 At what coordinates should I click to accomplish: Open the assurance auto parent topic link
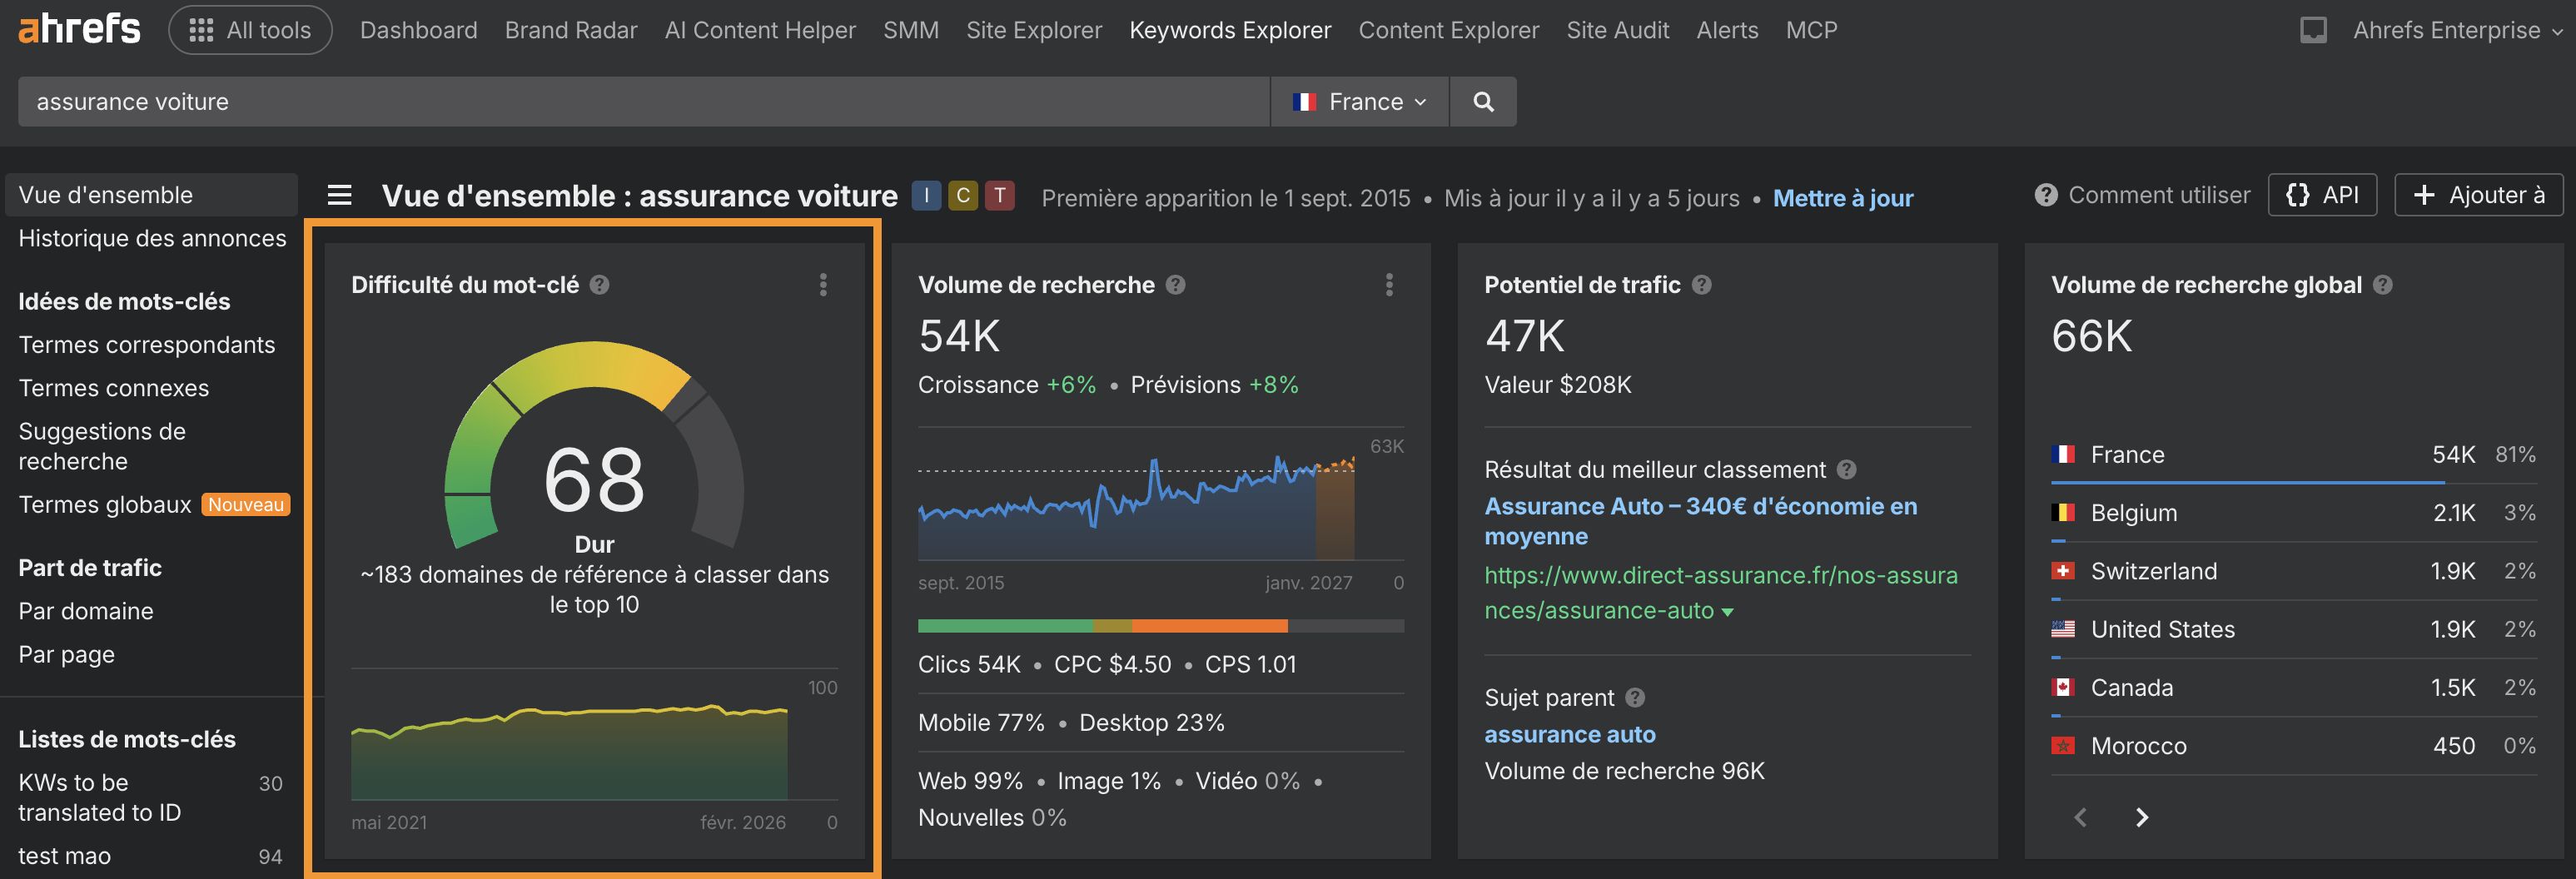pos(1570,734)
